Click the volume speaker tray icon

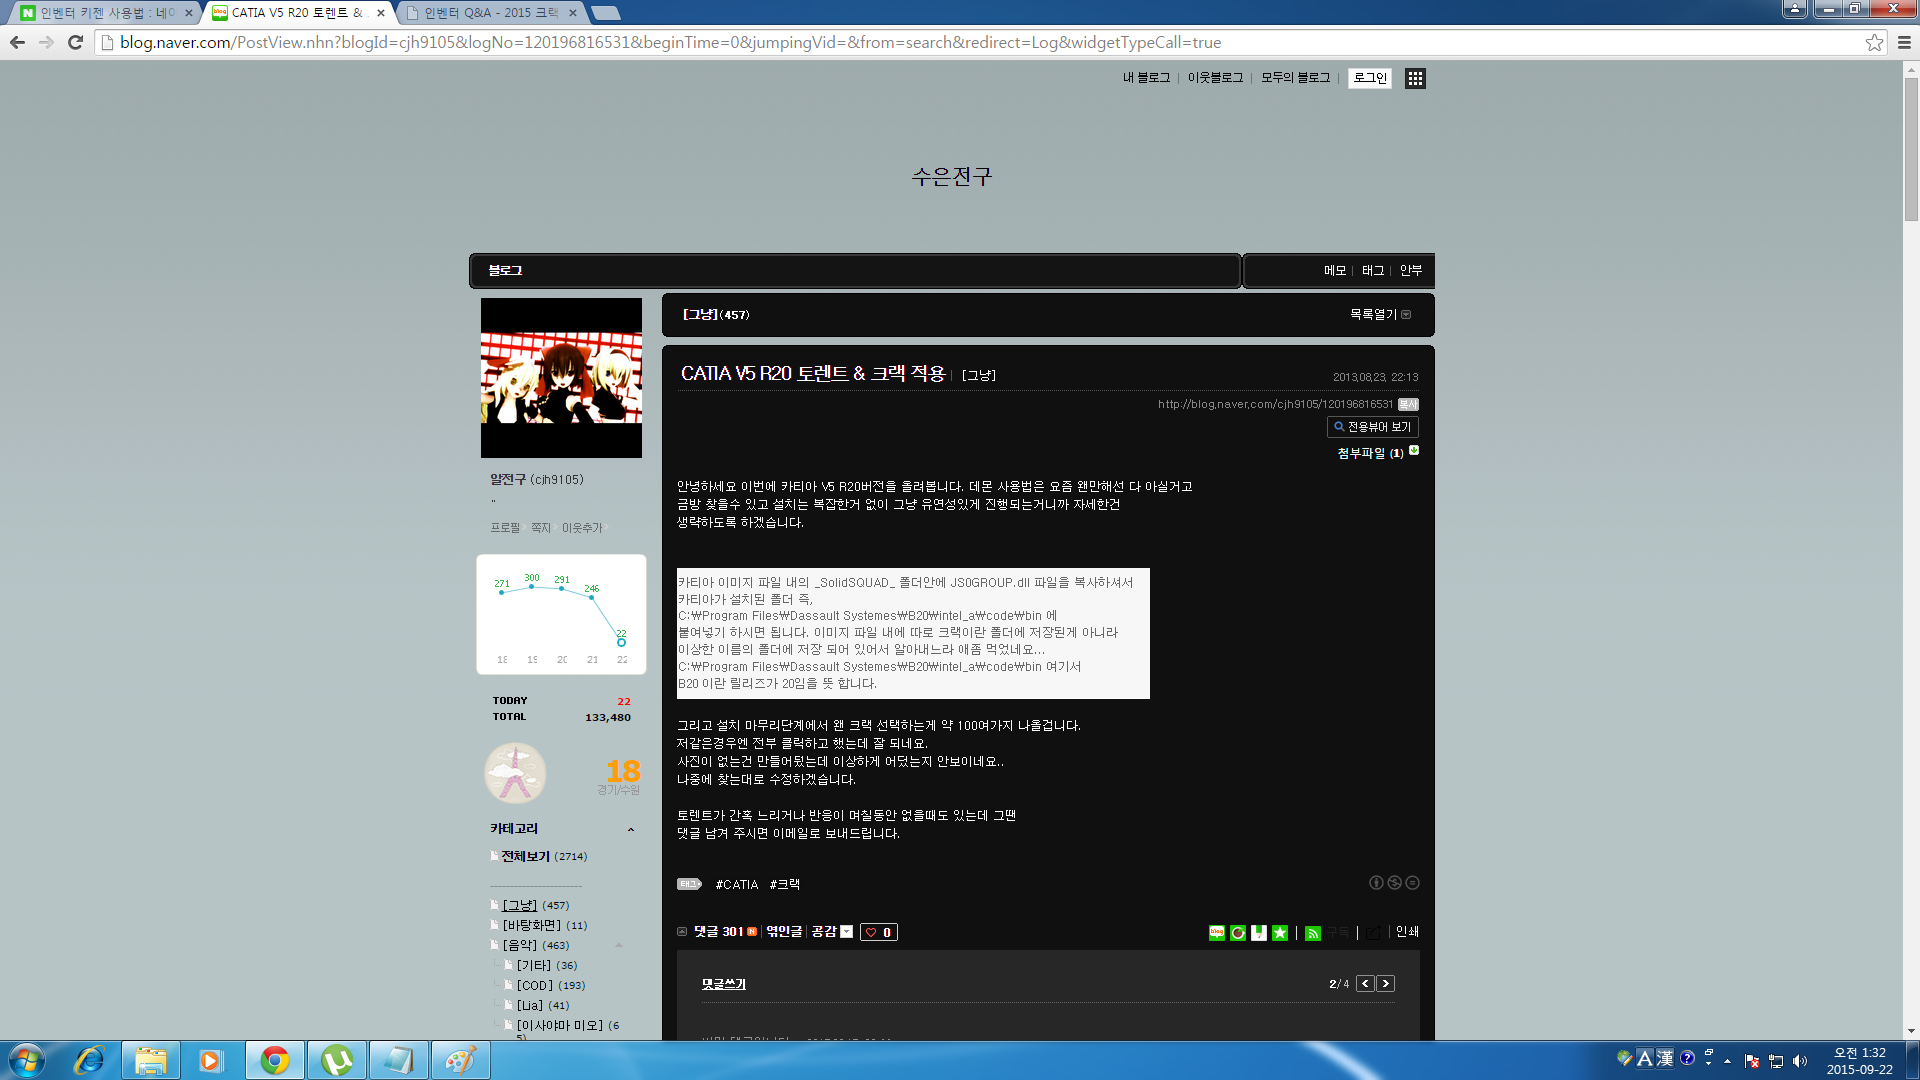point(1800,1060)
